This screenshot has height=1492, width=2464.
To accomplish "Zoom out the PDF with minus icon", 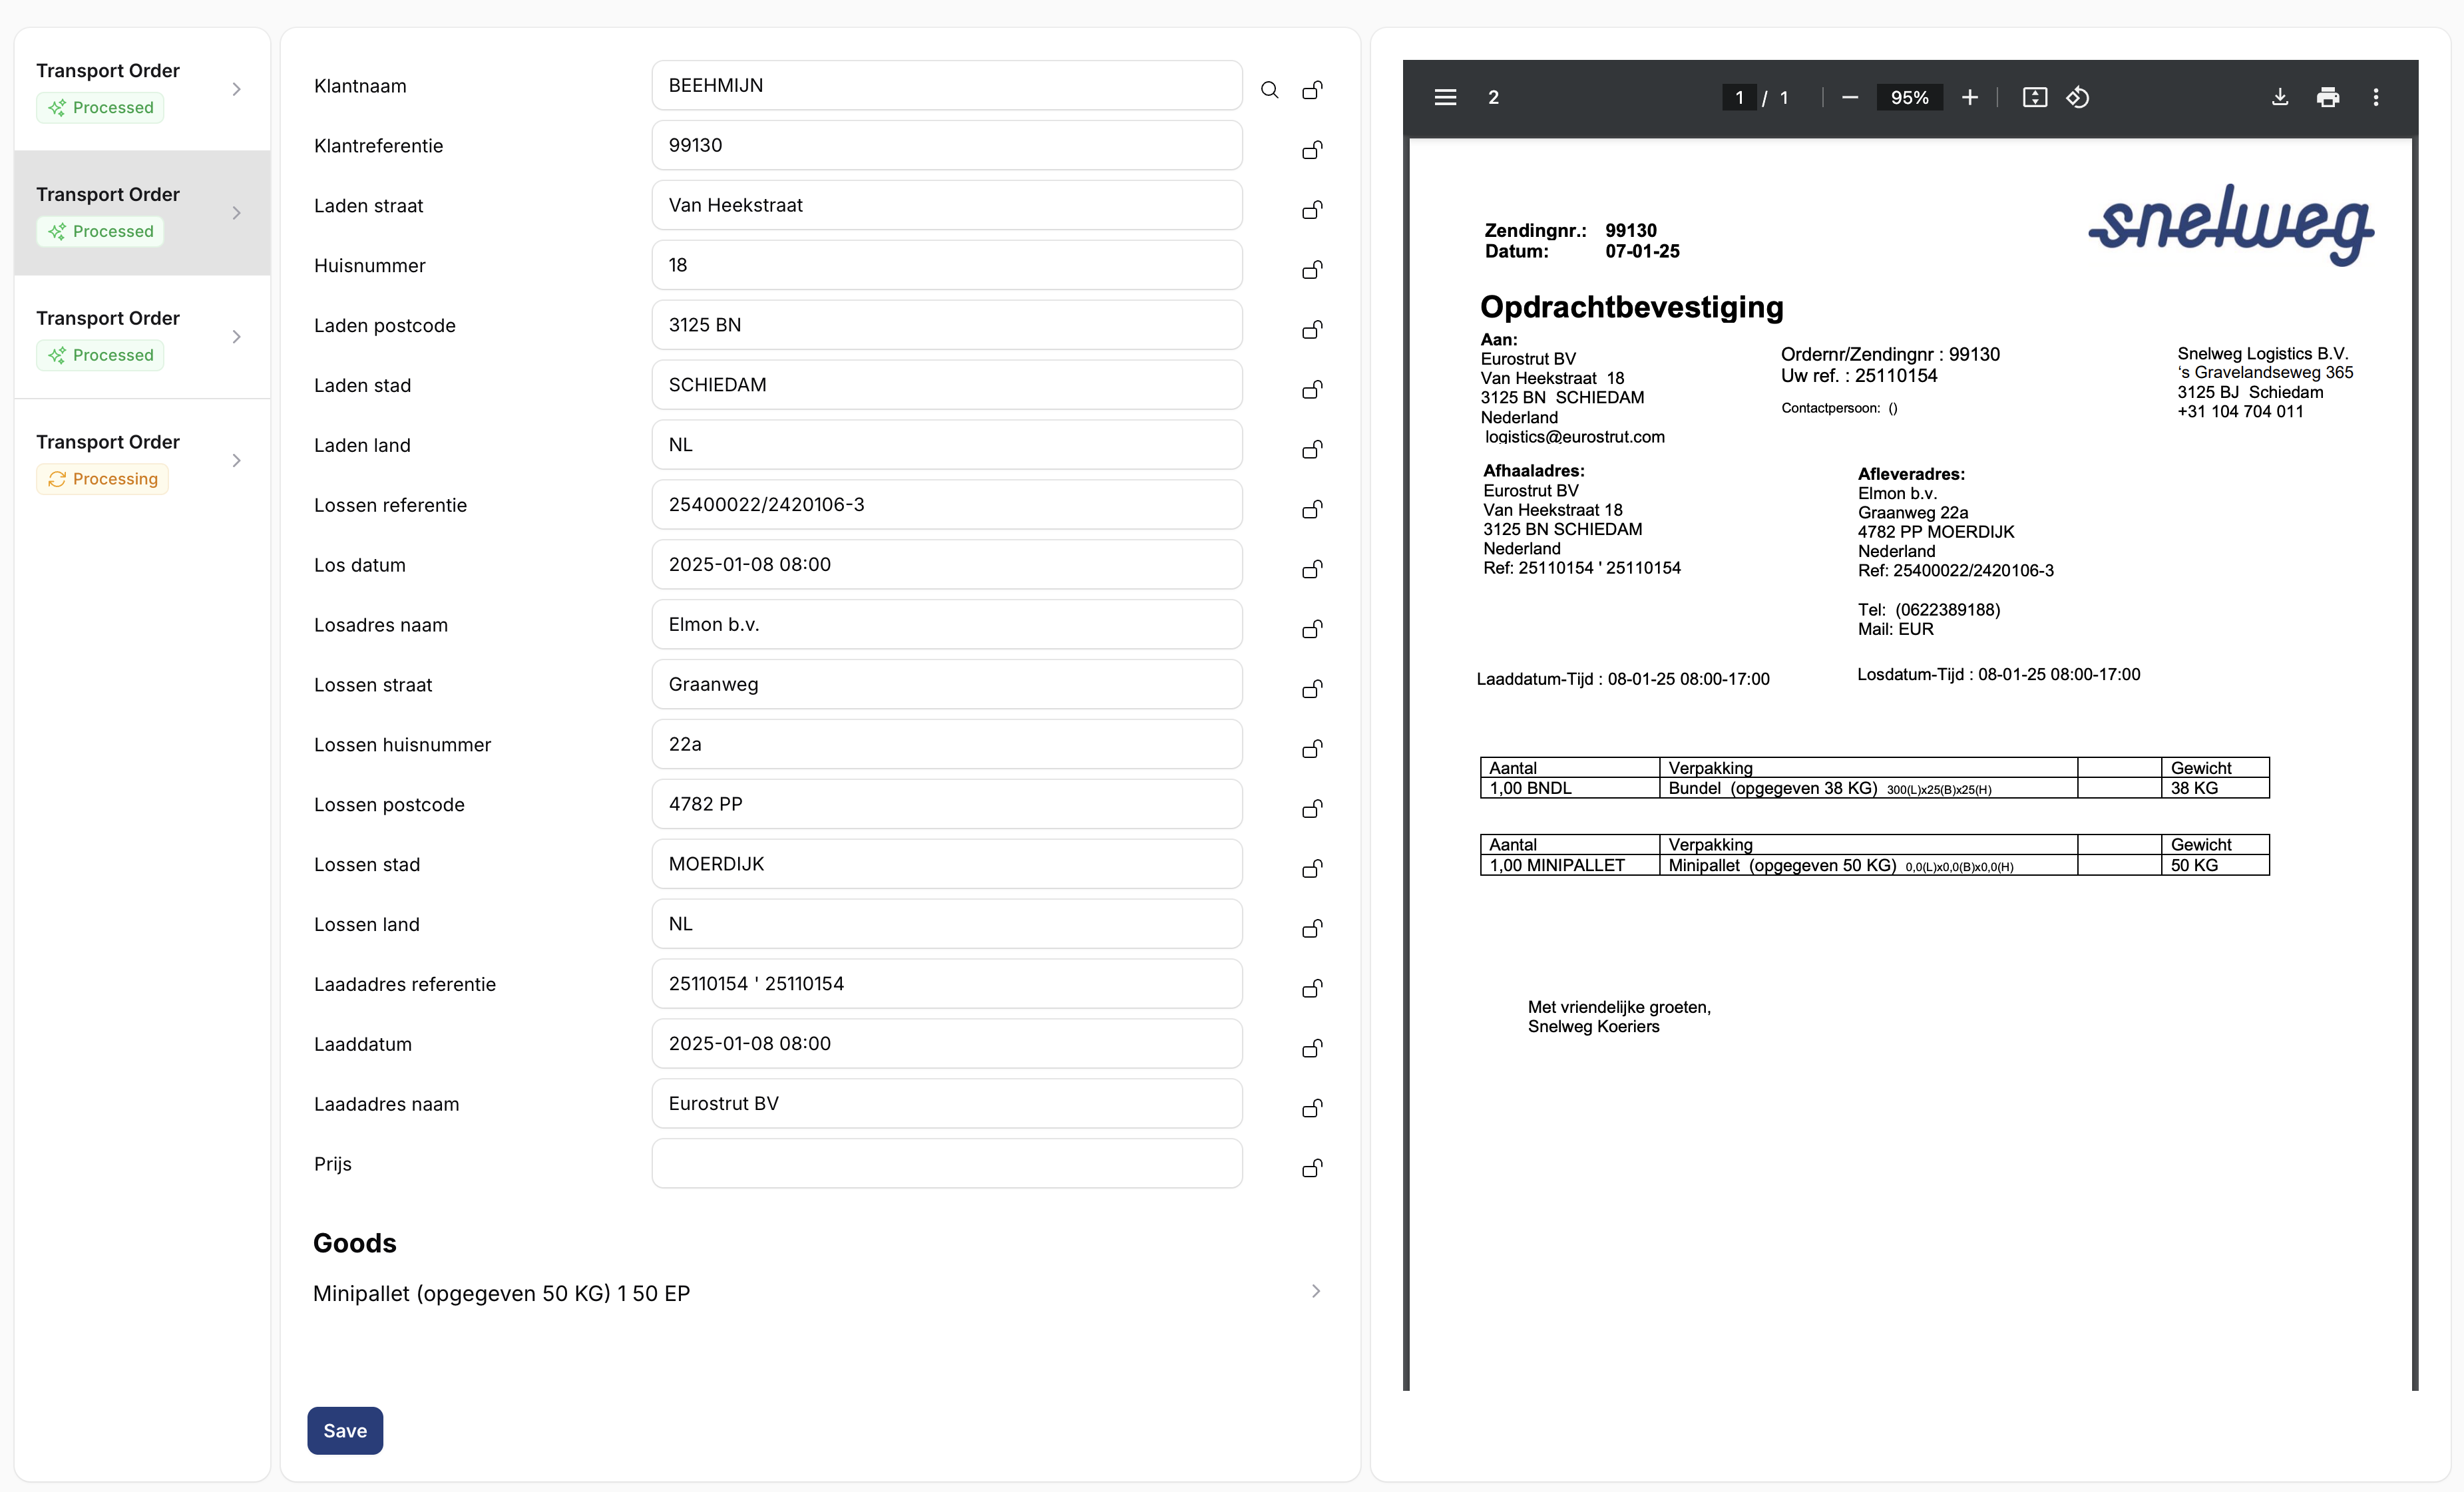I will [x=1850, y=97].
